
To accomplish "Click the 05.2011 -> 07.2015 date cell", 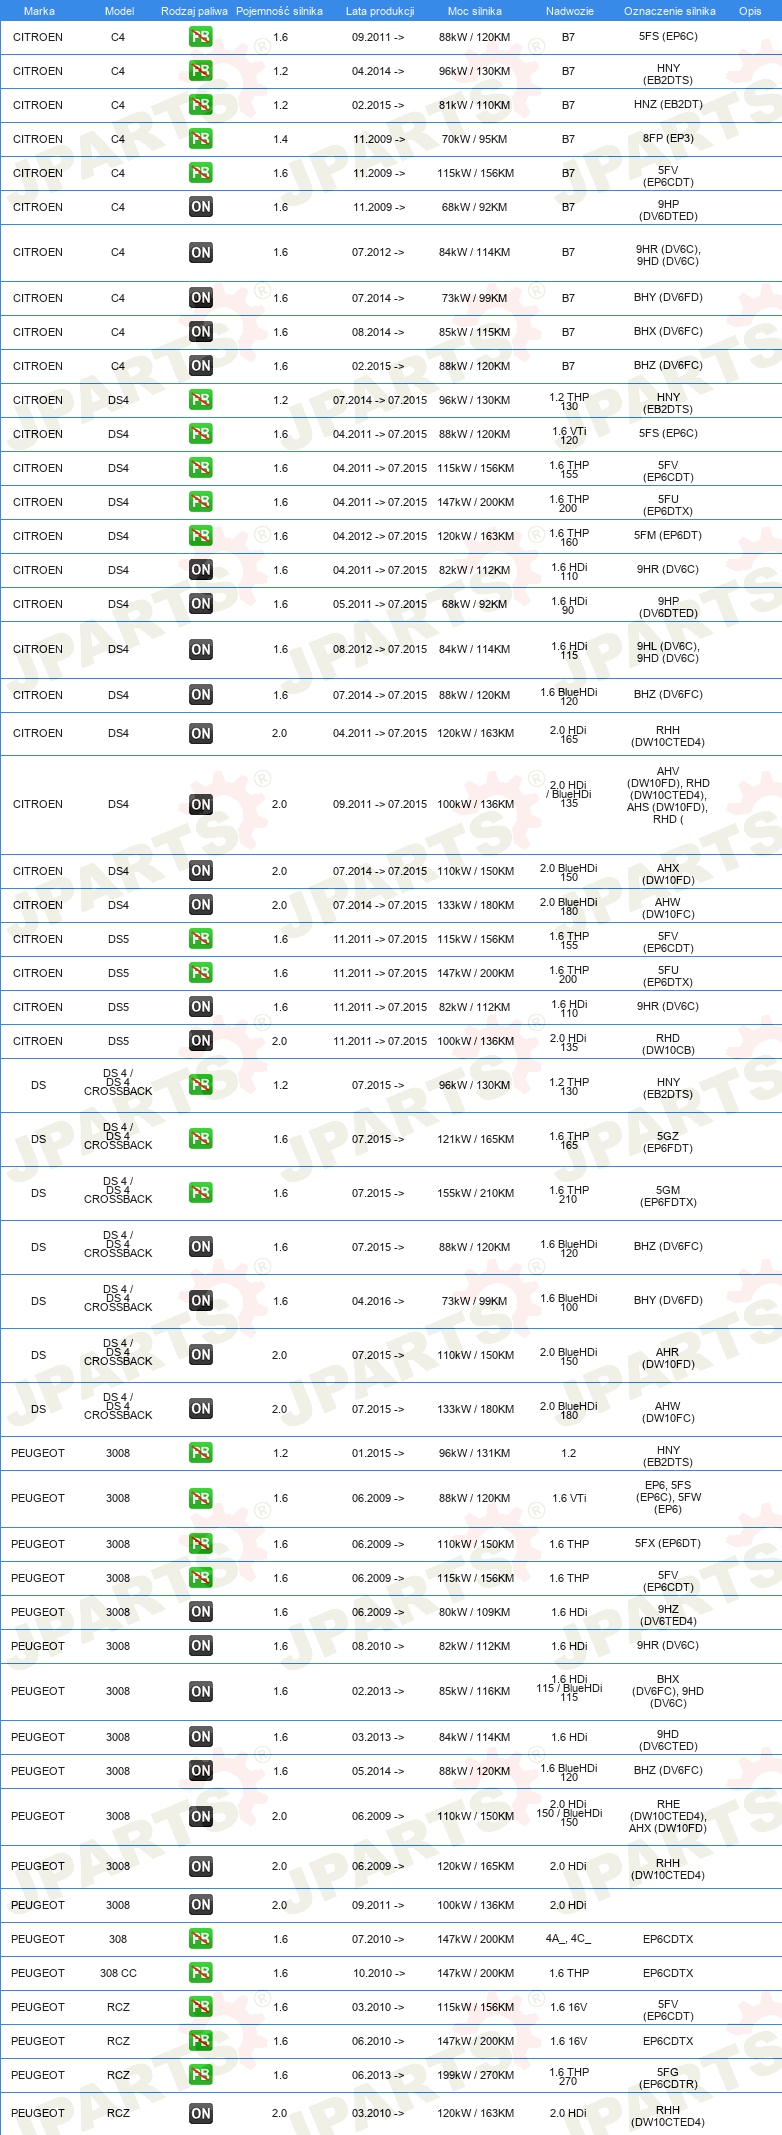I will point(380,604).
